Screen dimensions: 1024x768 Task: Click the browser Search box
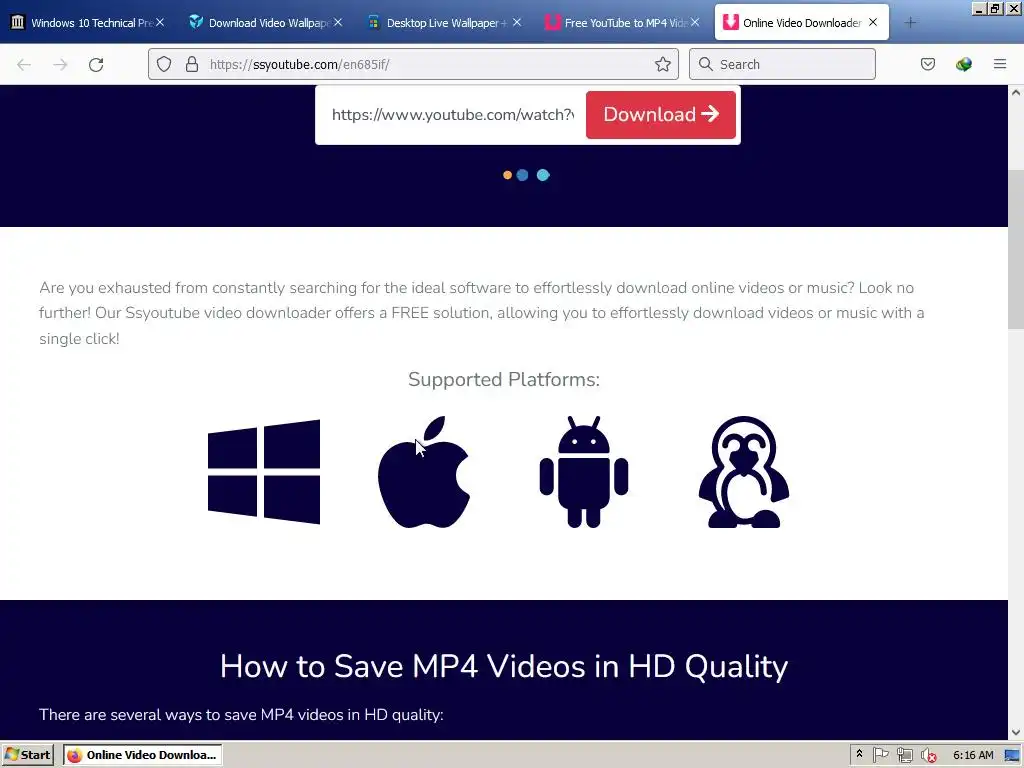pos(782,64)
